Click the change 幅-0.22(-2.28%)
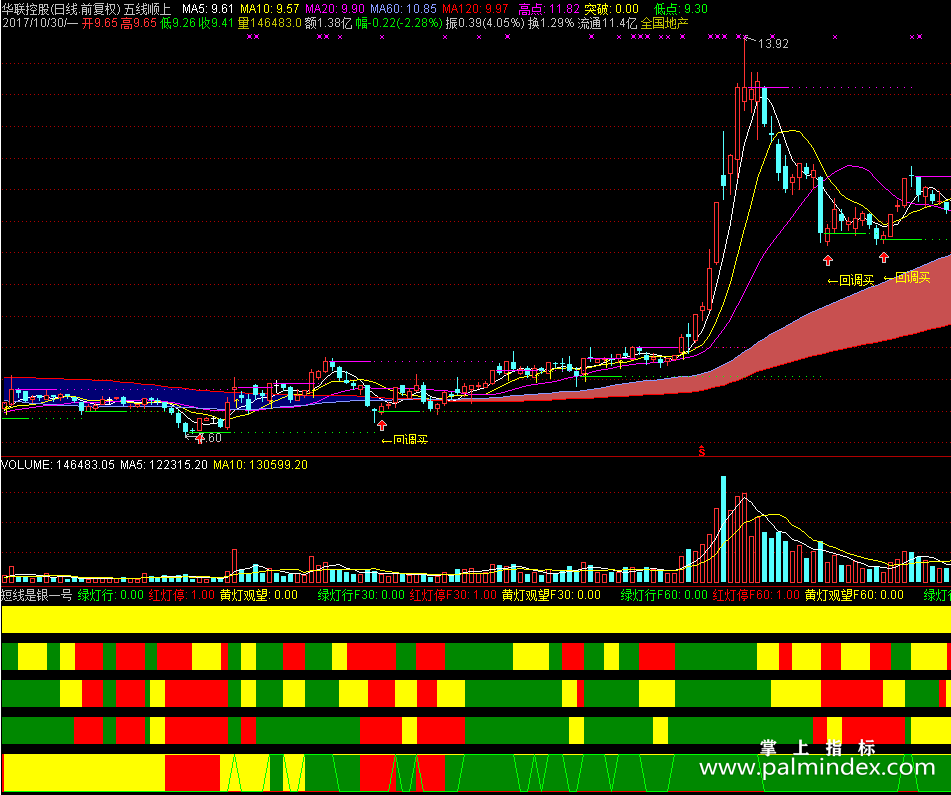 (399, 23)
